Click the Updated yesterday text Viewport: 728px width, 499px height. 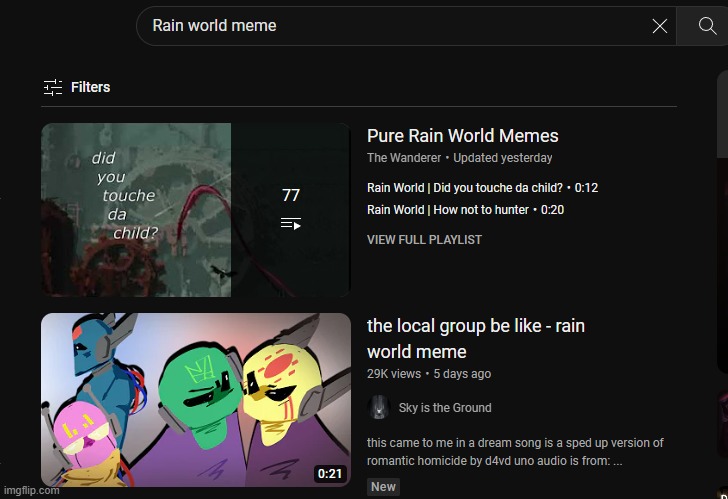pos(503,158)
